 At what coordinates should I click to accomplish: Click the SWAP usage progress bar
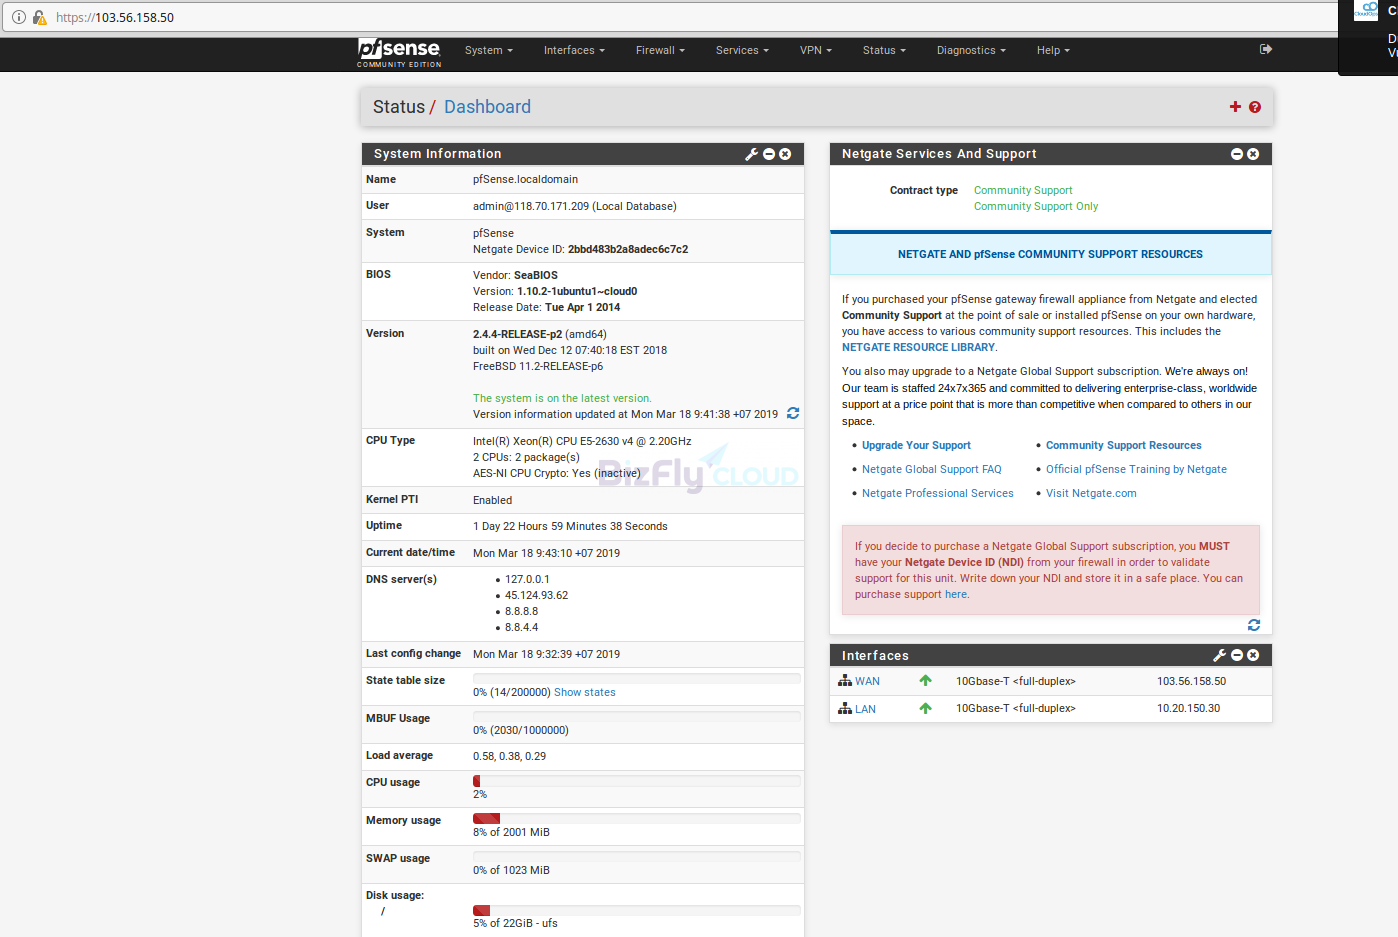pyautogui.click(x=637, y=856)
